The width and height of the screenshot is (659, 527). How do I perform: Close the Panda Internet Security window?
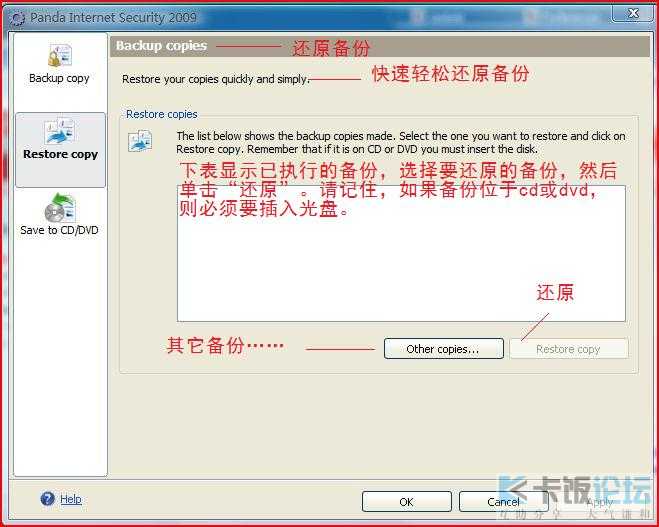(x=632, y=13)
